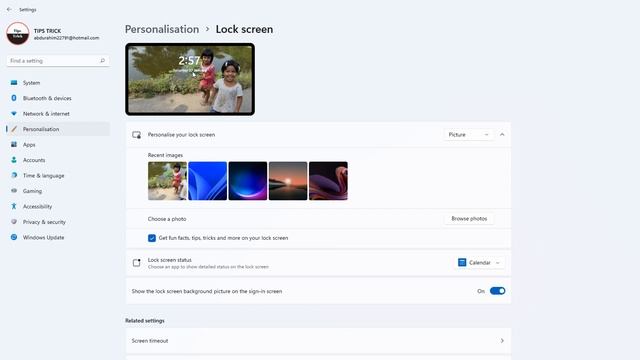
Task: Click the Recent images heading
Action: click(165, 155)
